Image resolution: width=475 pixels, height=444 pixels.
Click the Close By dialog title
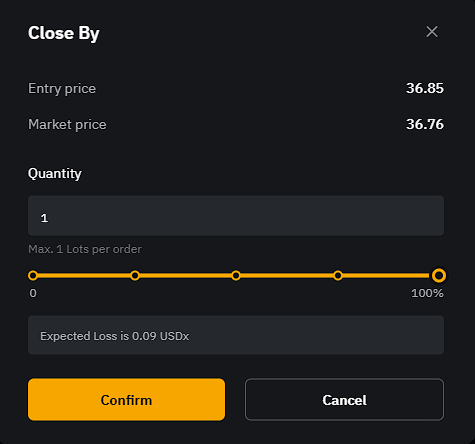64,33
